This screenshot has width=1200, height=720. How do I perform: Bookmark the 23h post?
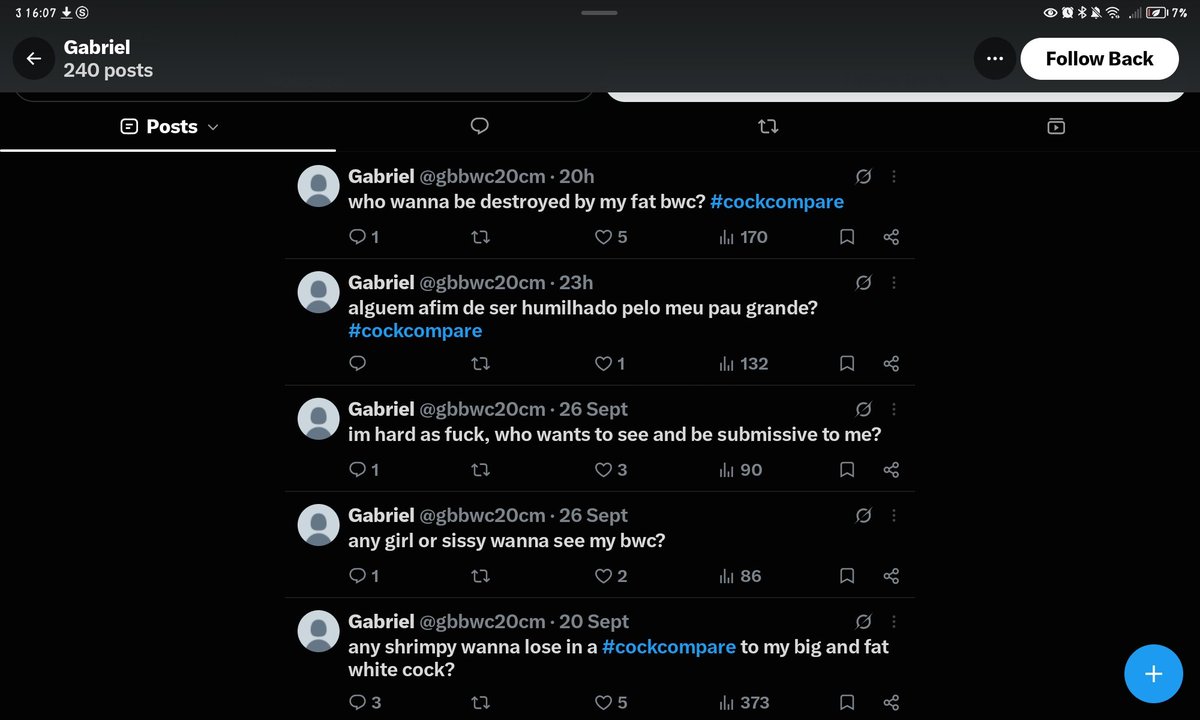coord(847,364)
